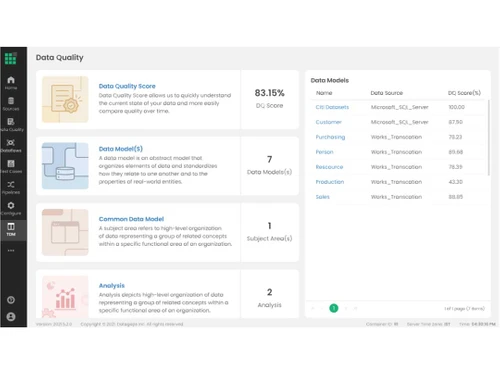Image resolution: width=500 pixels, height=375 pixels.
Task: Click the Data Models table vertical scrollbar
Action: point(489,137)
